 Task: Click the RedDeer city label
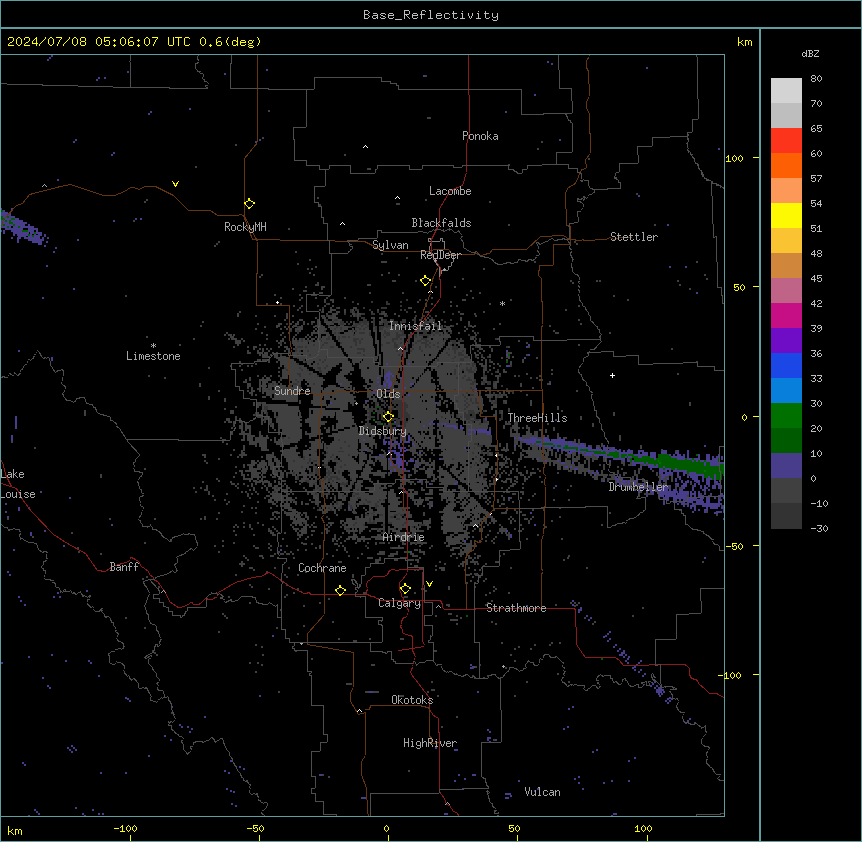point(440,255)
